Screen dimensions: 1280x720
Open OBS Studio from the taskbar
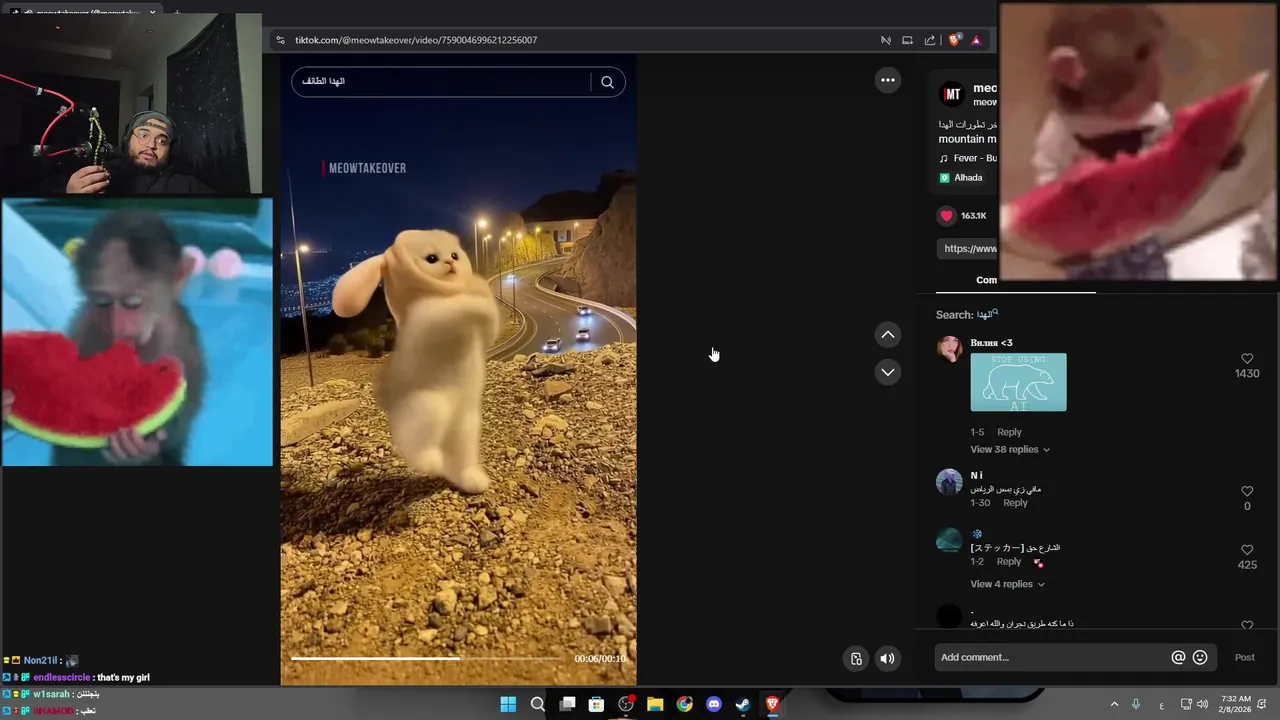pyautogui.click(x=626, y=704)
